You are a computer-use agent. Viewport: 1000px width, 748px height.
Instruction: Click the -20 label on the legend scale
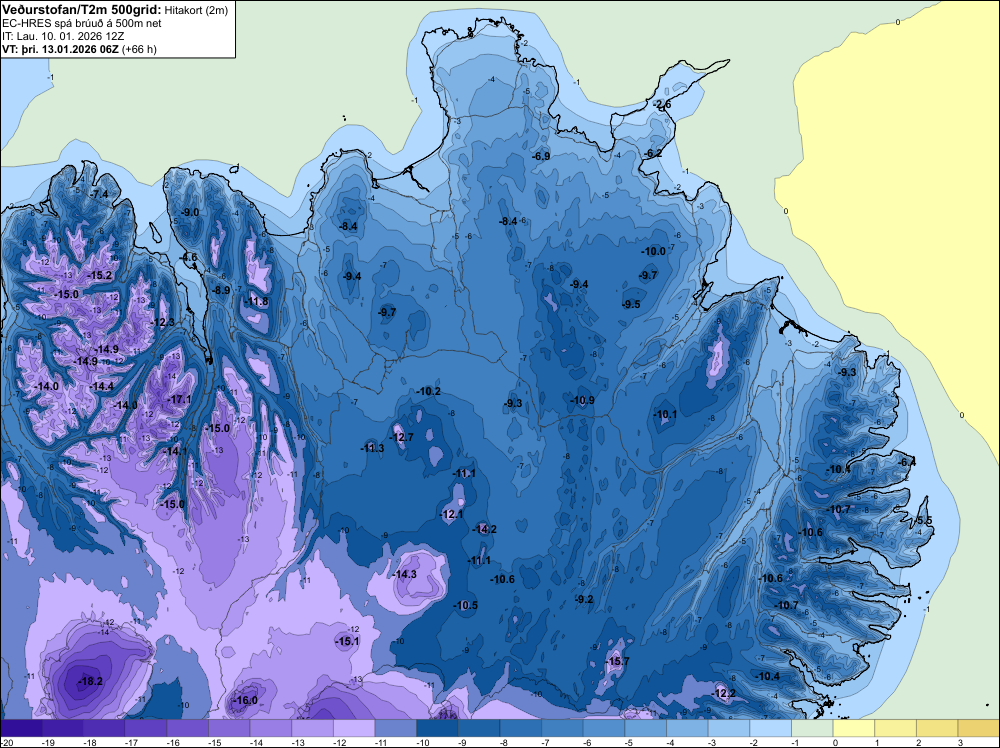tap(7, 743)
